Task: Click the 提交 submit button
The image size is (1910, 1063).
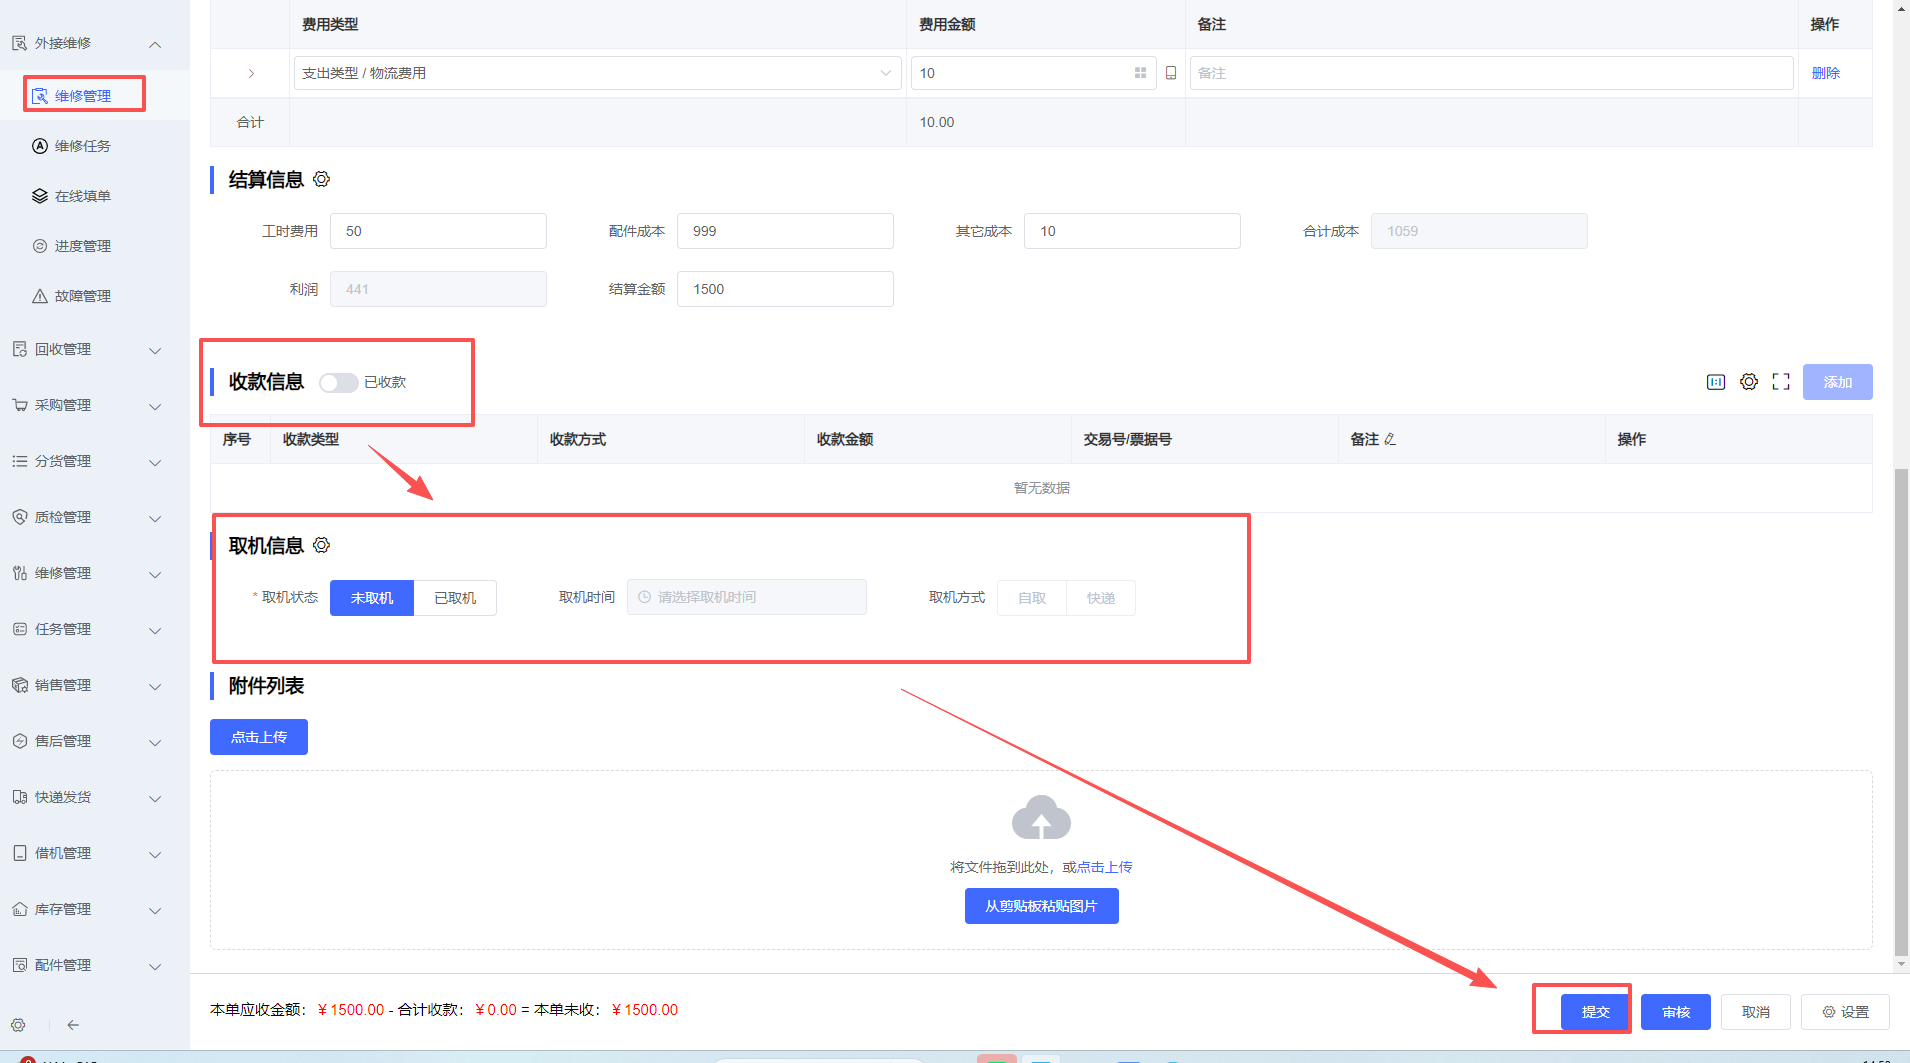Action: 1595,1012
